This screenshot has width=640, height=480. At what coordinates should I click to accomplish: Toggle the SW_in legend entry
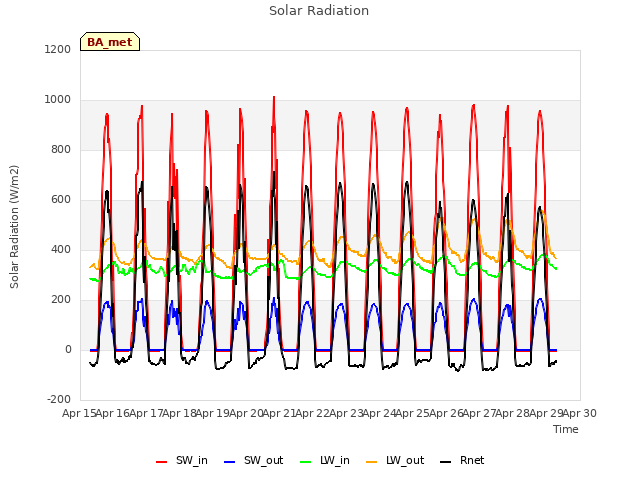coord(182,460)
